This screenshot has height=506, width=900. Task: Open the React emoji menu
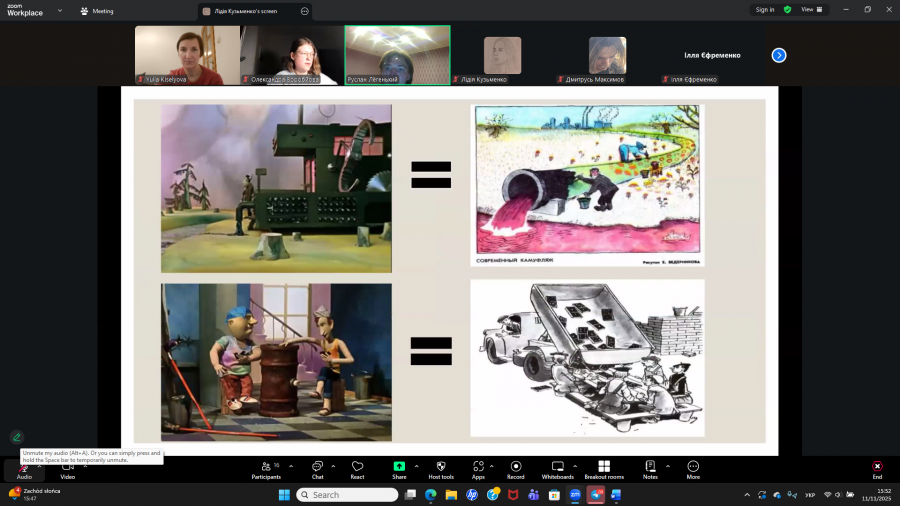(357, 470)
